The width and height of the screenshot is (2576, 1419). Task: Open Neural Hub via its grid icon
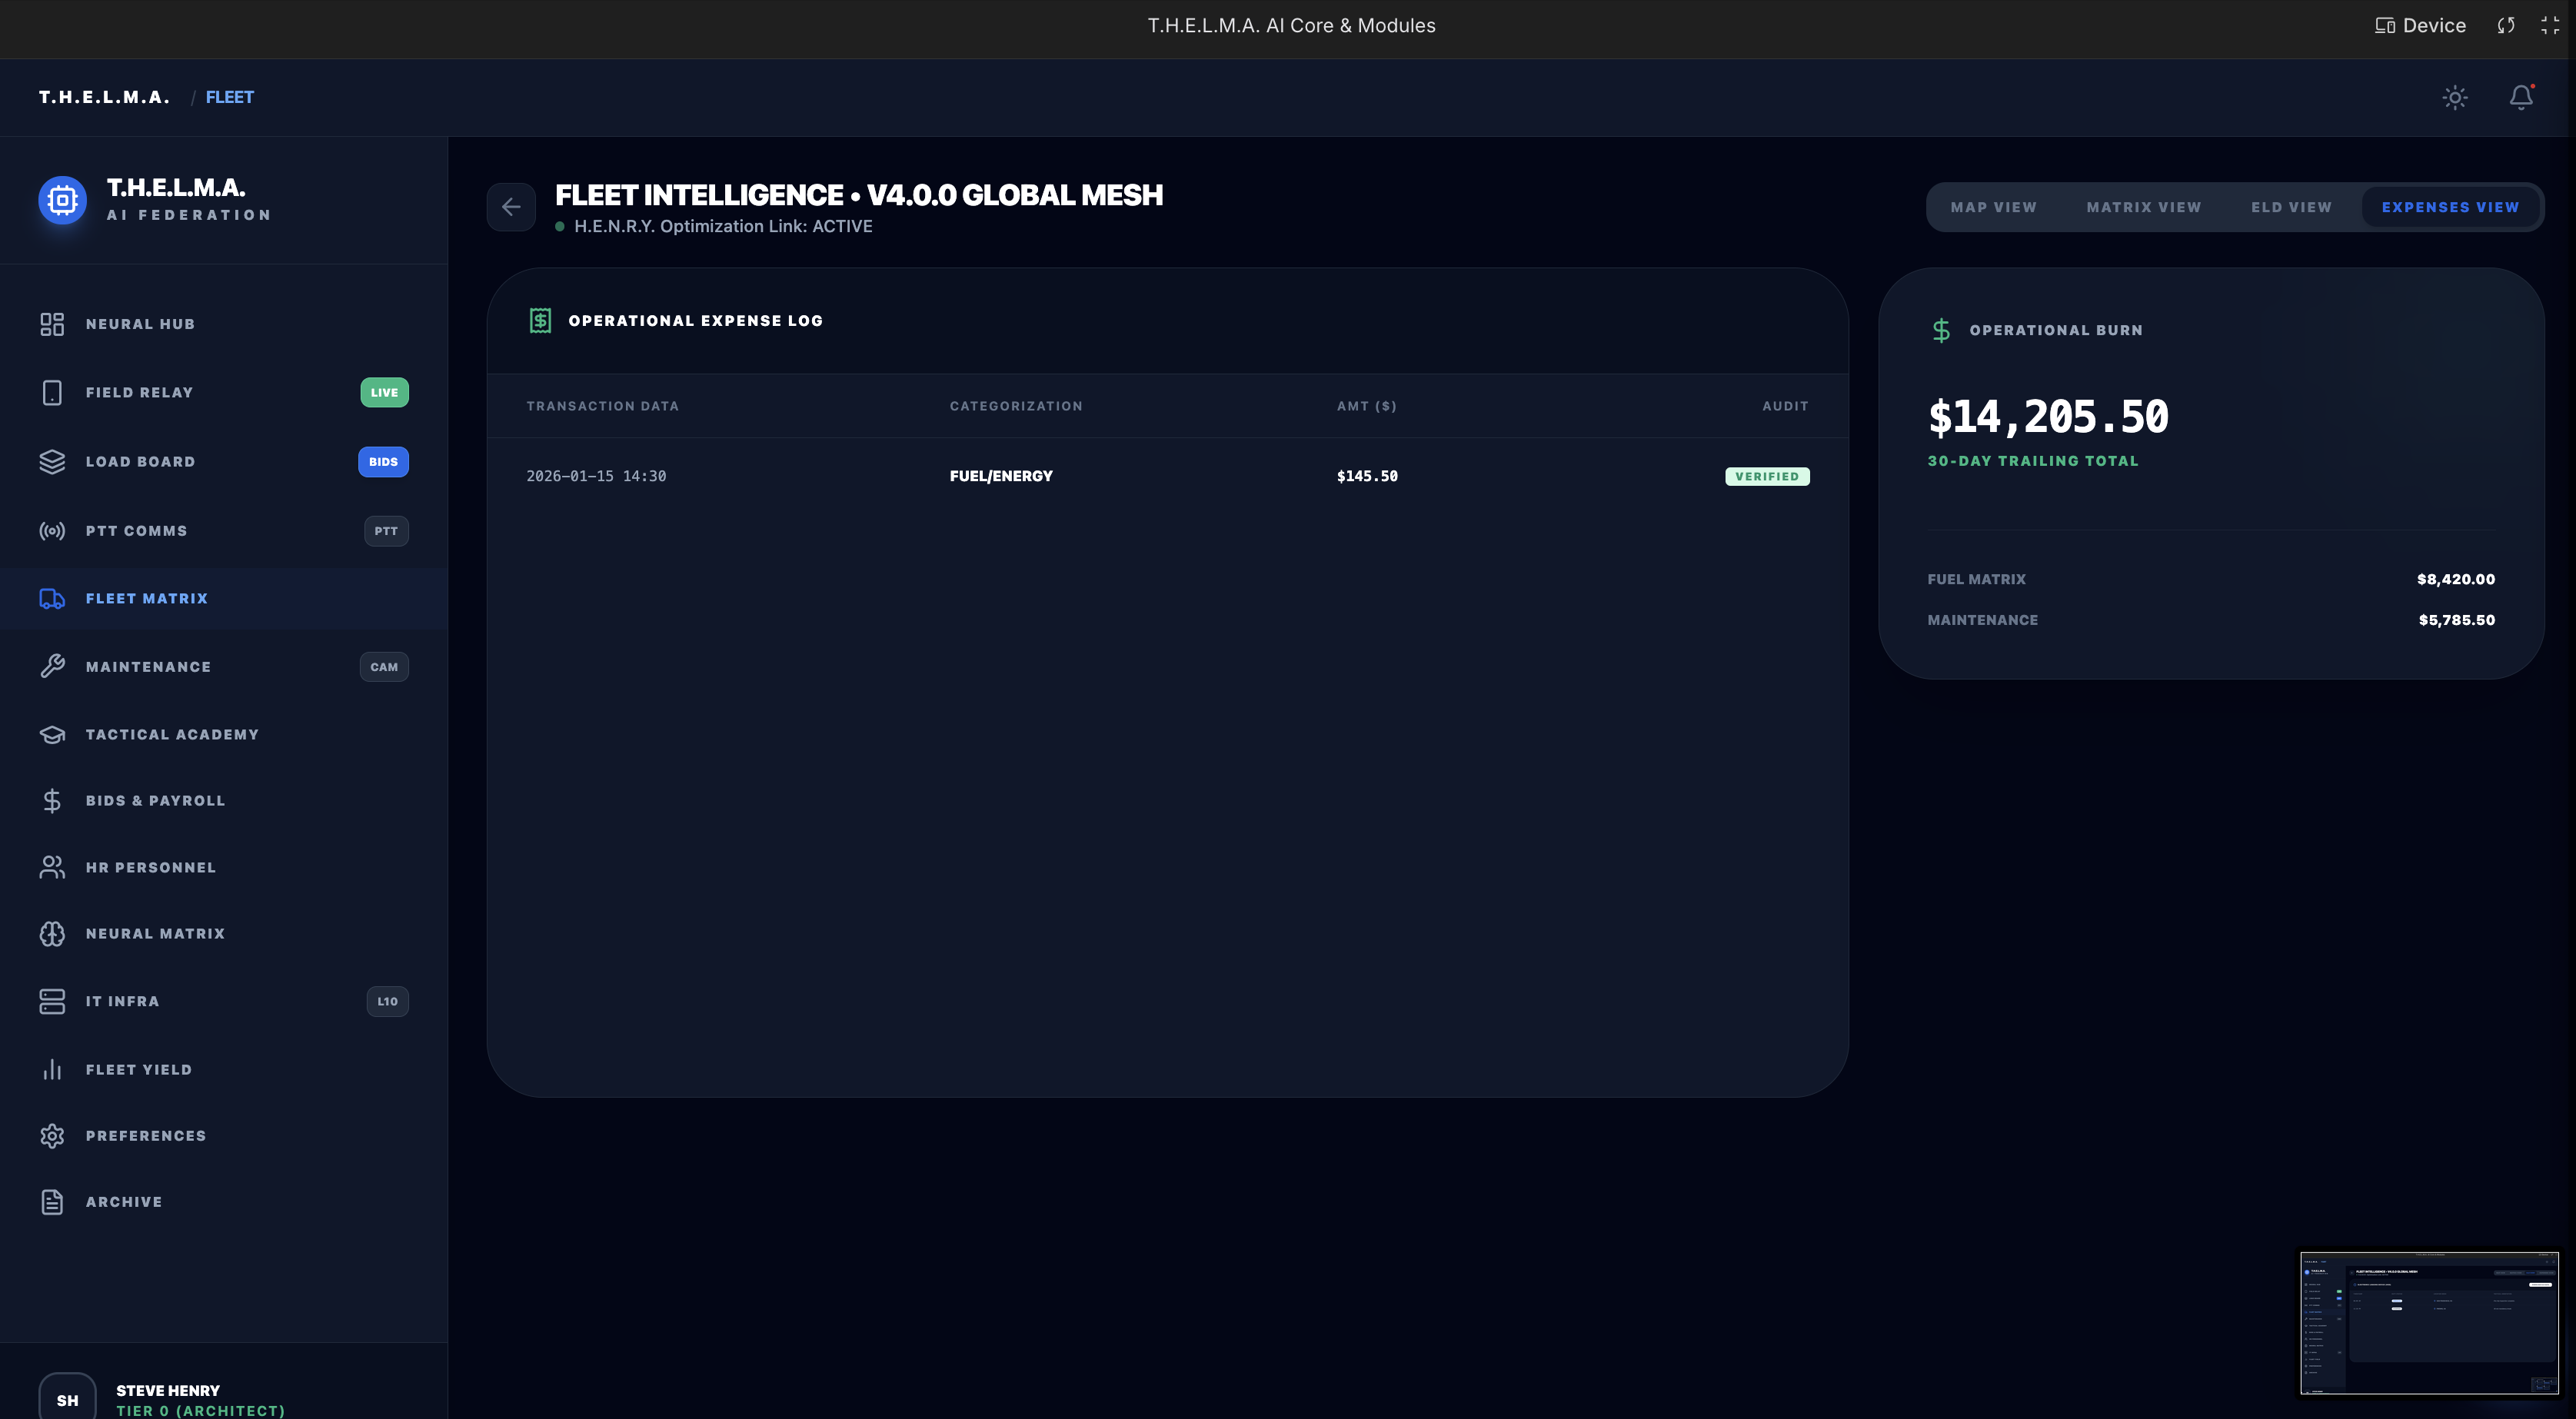pyautogui.click(x=52, y=324)
